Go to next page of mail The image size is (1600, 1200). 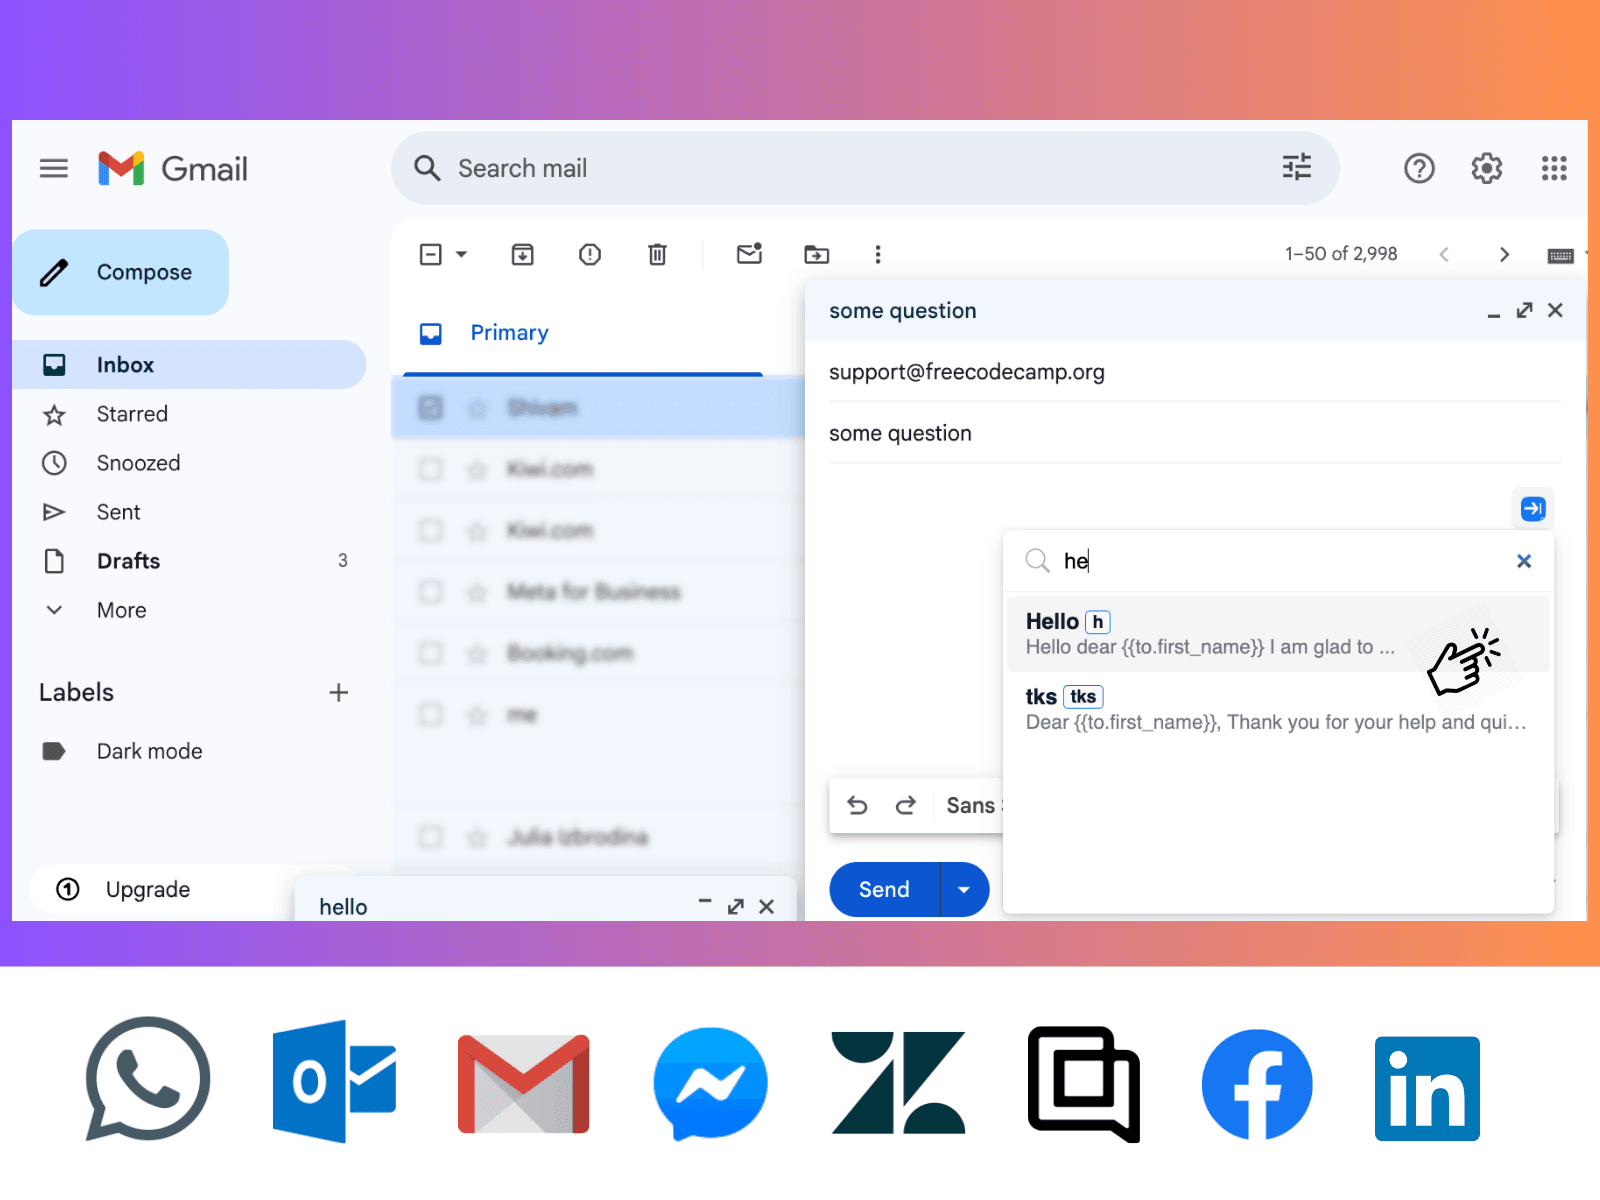pos(1504,254)
